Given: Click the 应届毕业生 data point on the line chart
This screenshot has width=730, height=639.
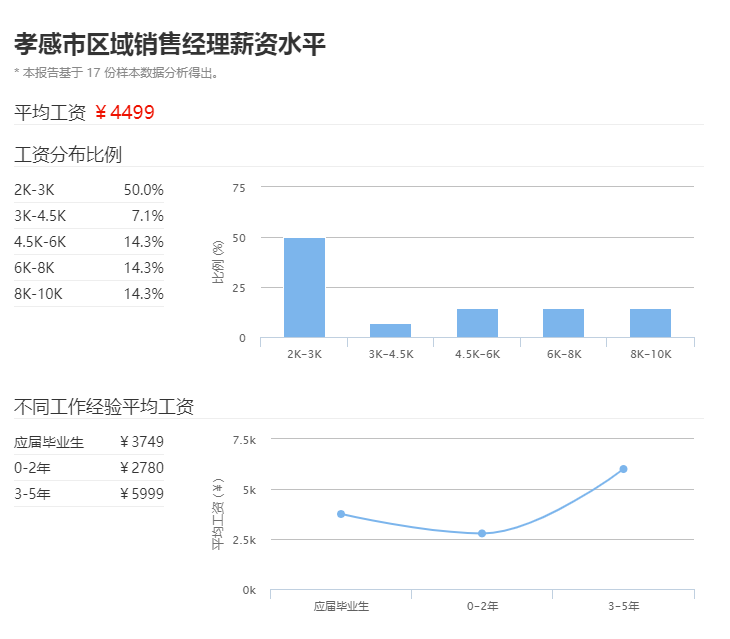Looking at the screenshot, I should tap(341, 514).
